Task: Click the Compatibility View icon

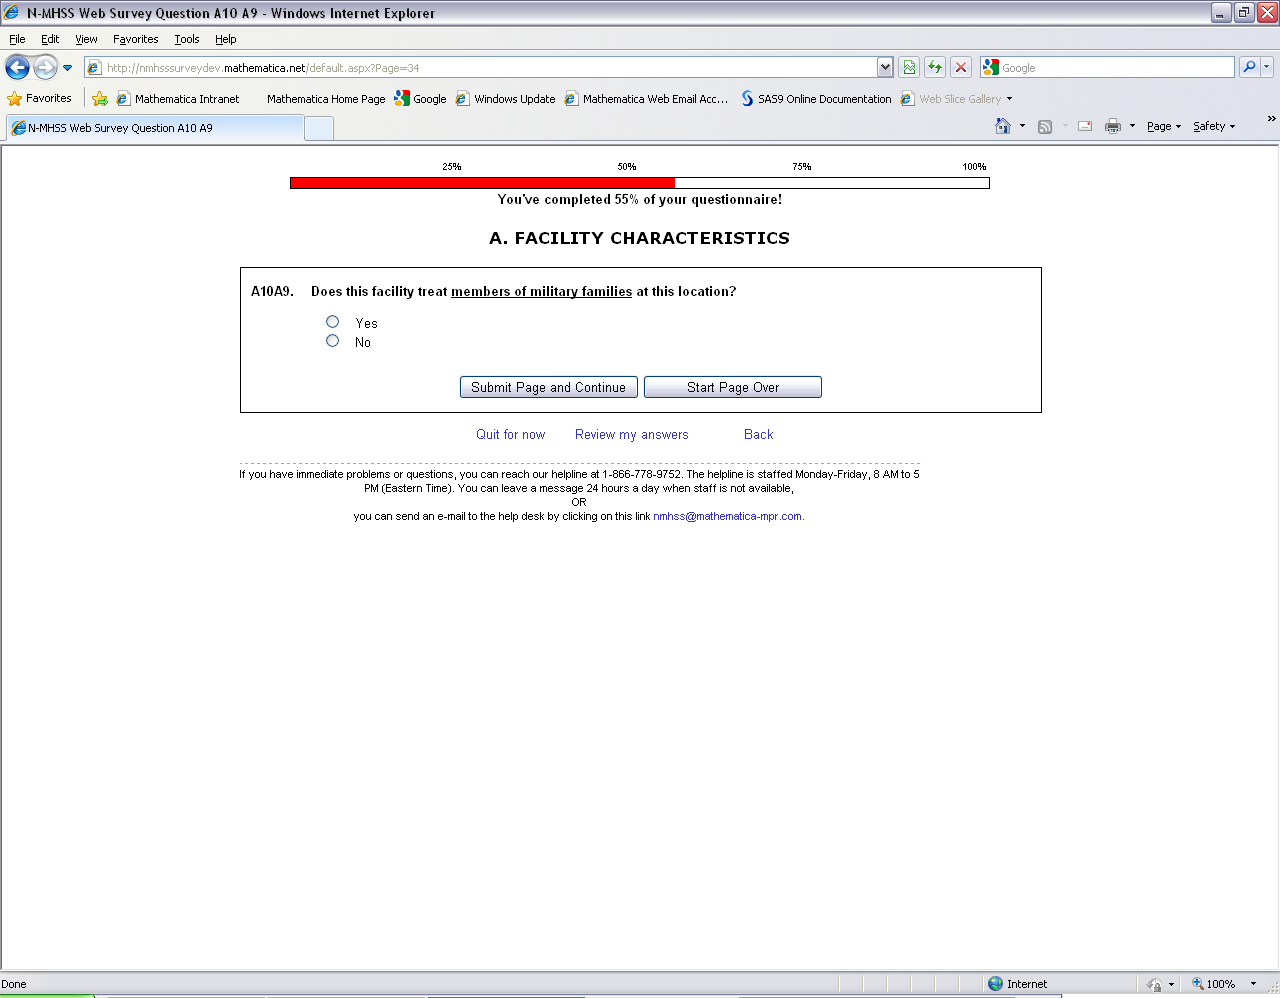Action: [x=909, y=67]
